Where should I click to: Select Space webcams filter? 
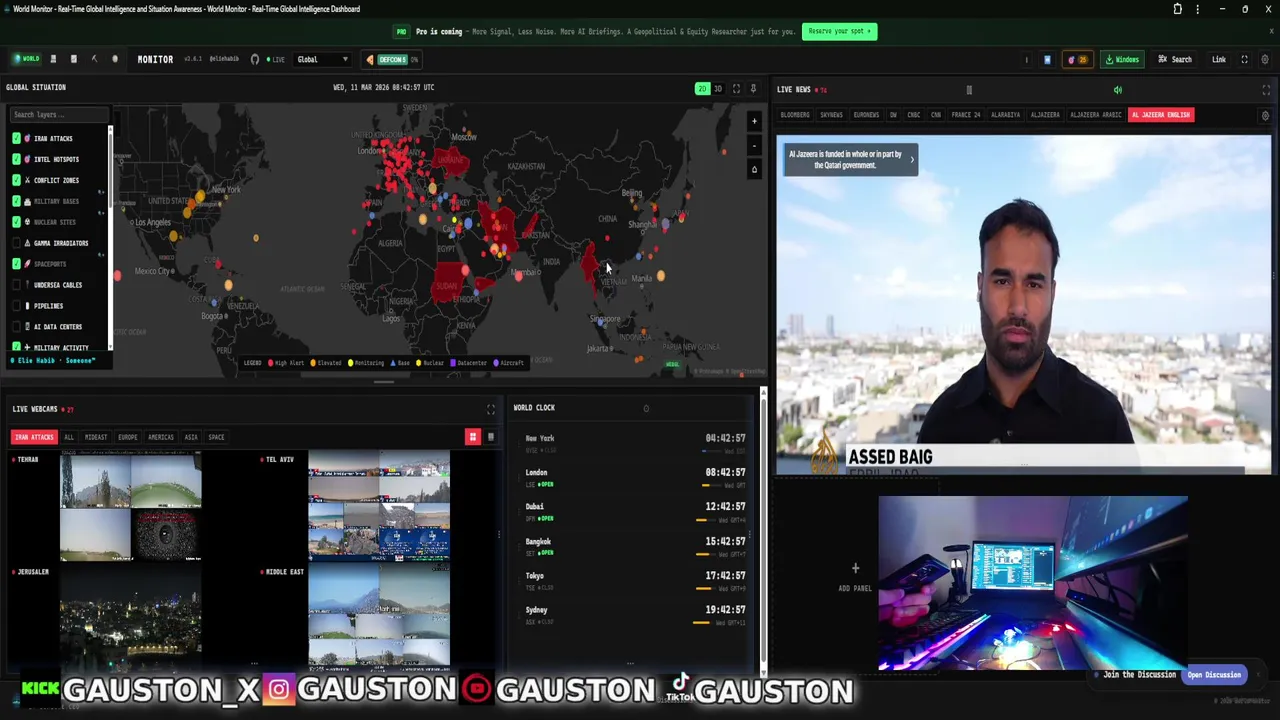[x=217, y=437]
